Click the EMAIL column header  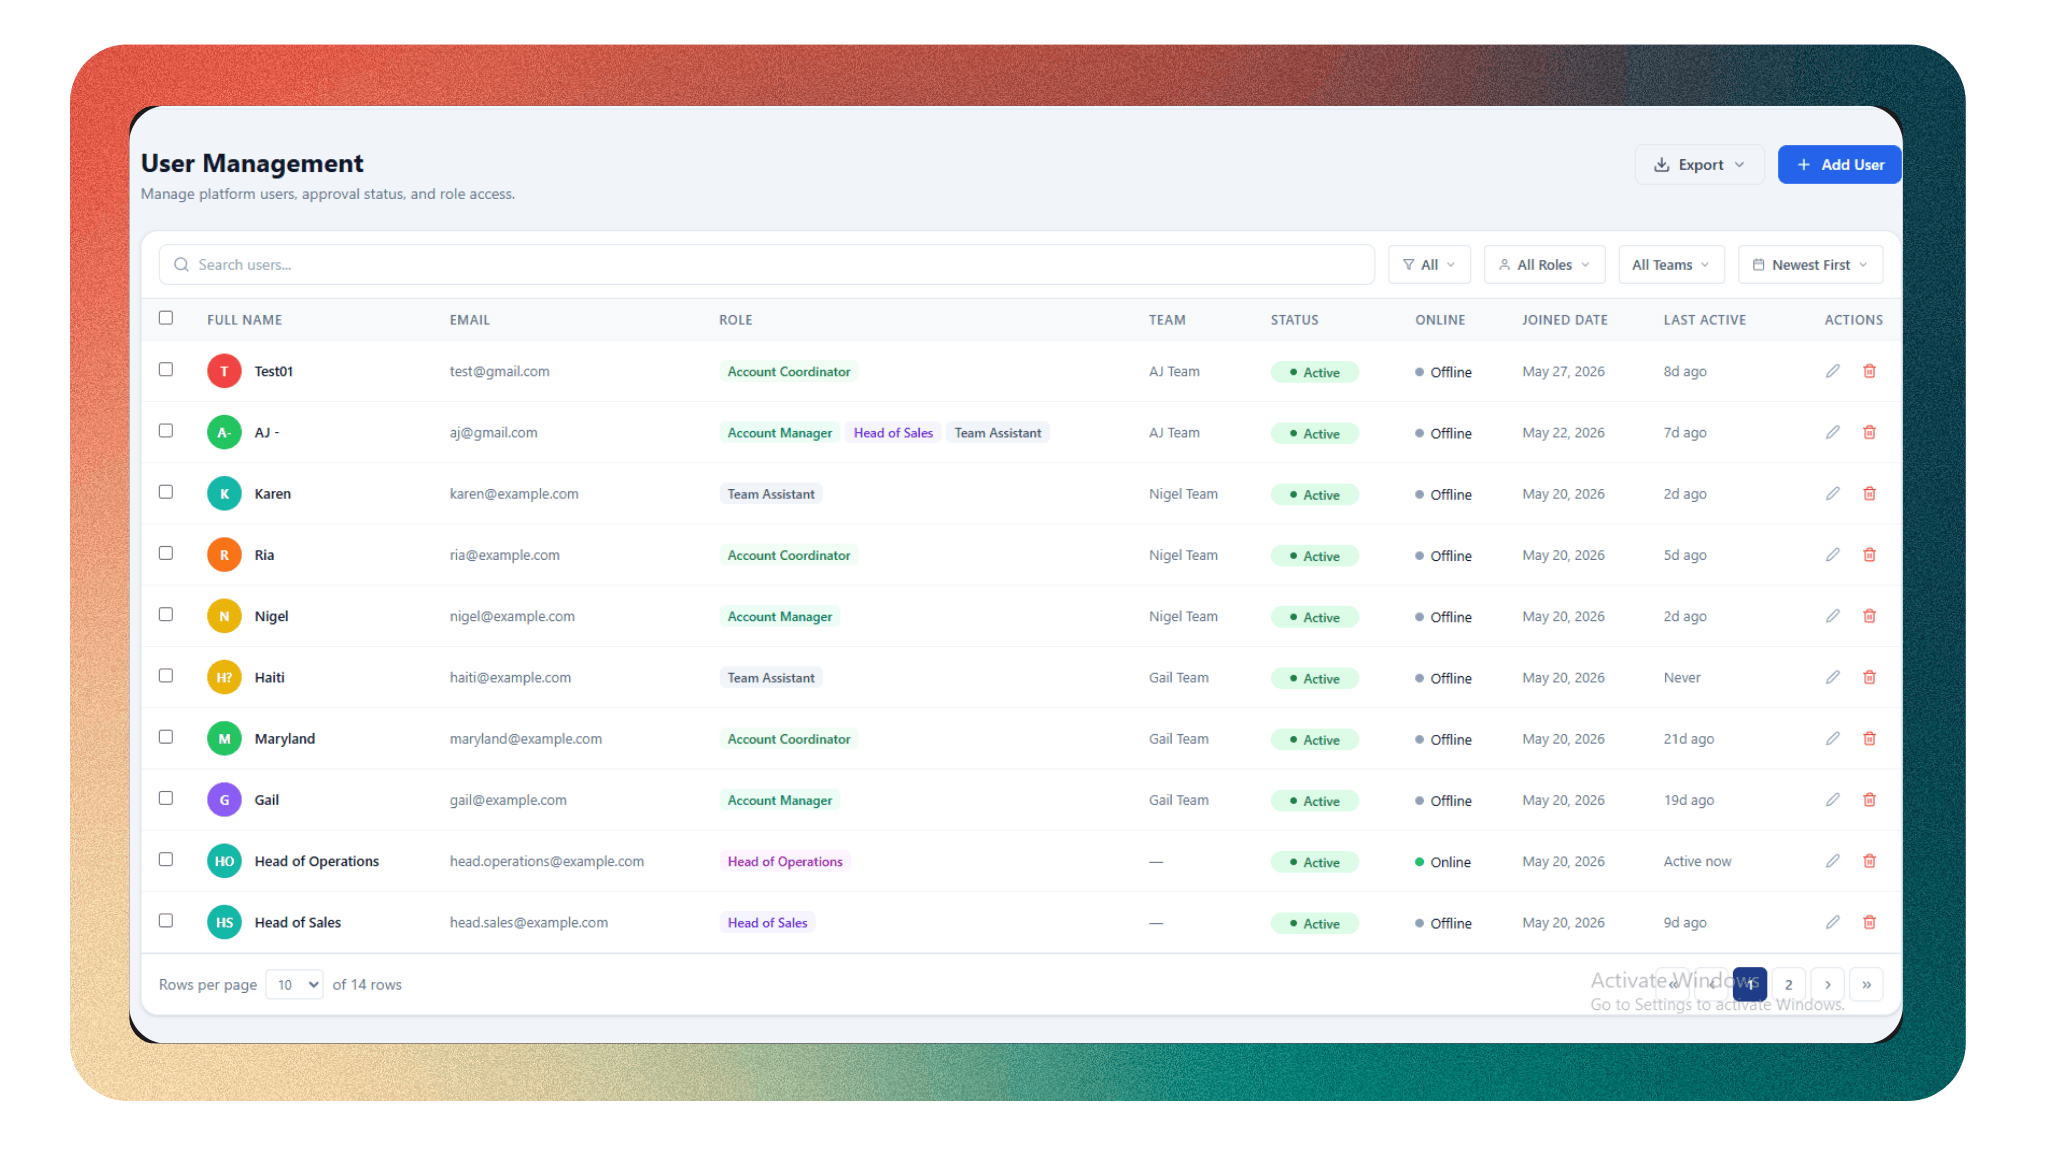point(470,320)
